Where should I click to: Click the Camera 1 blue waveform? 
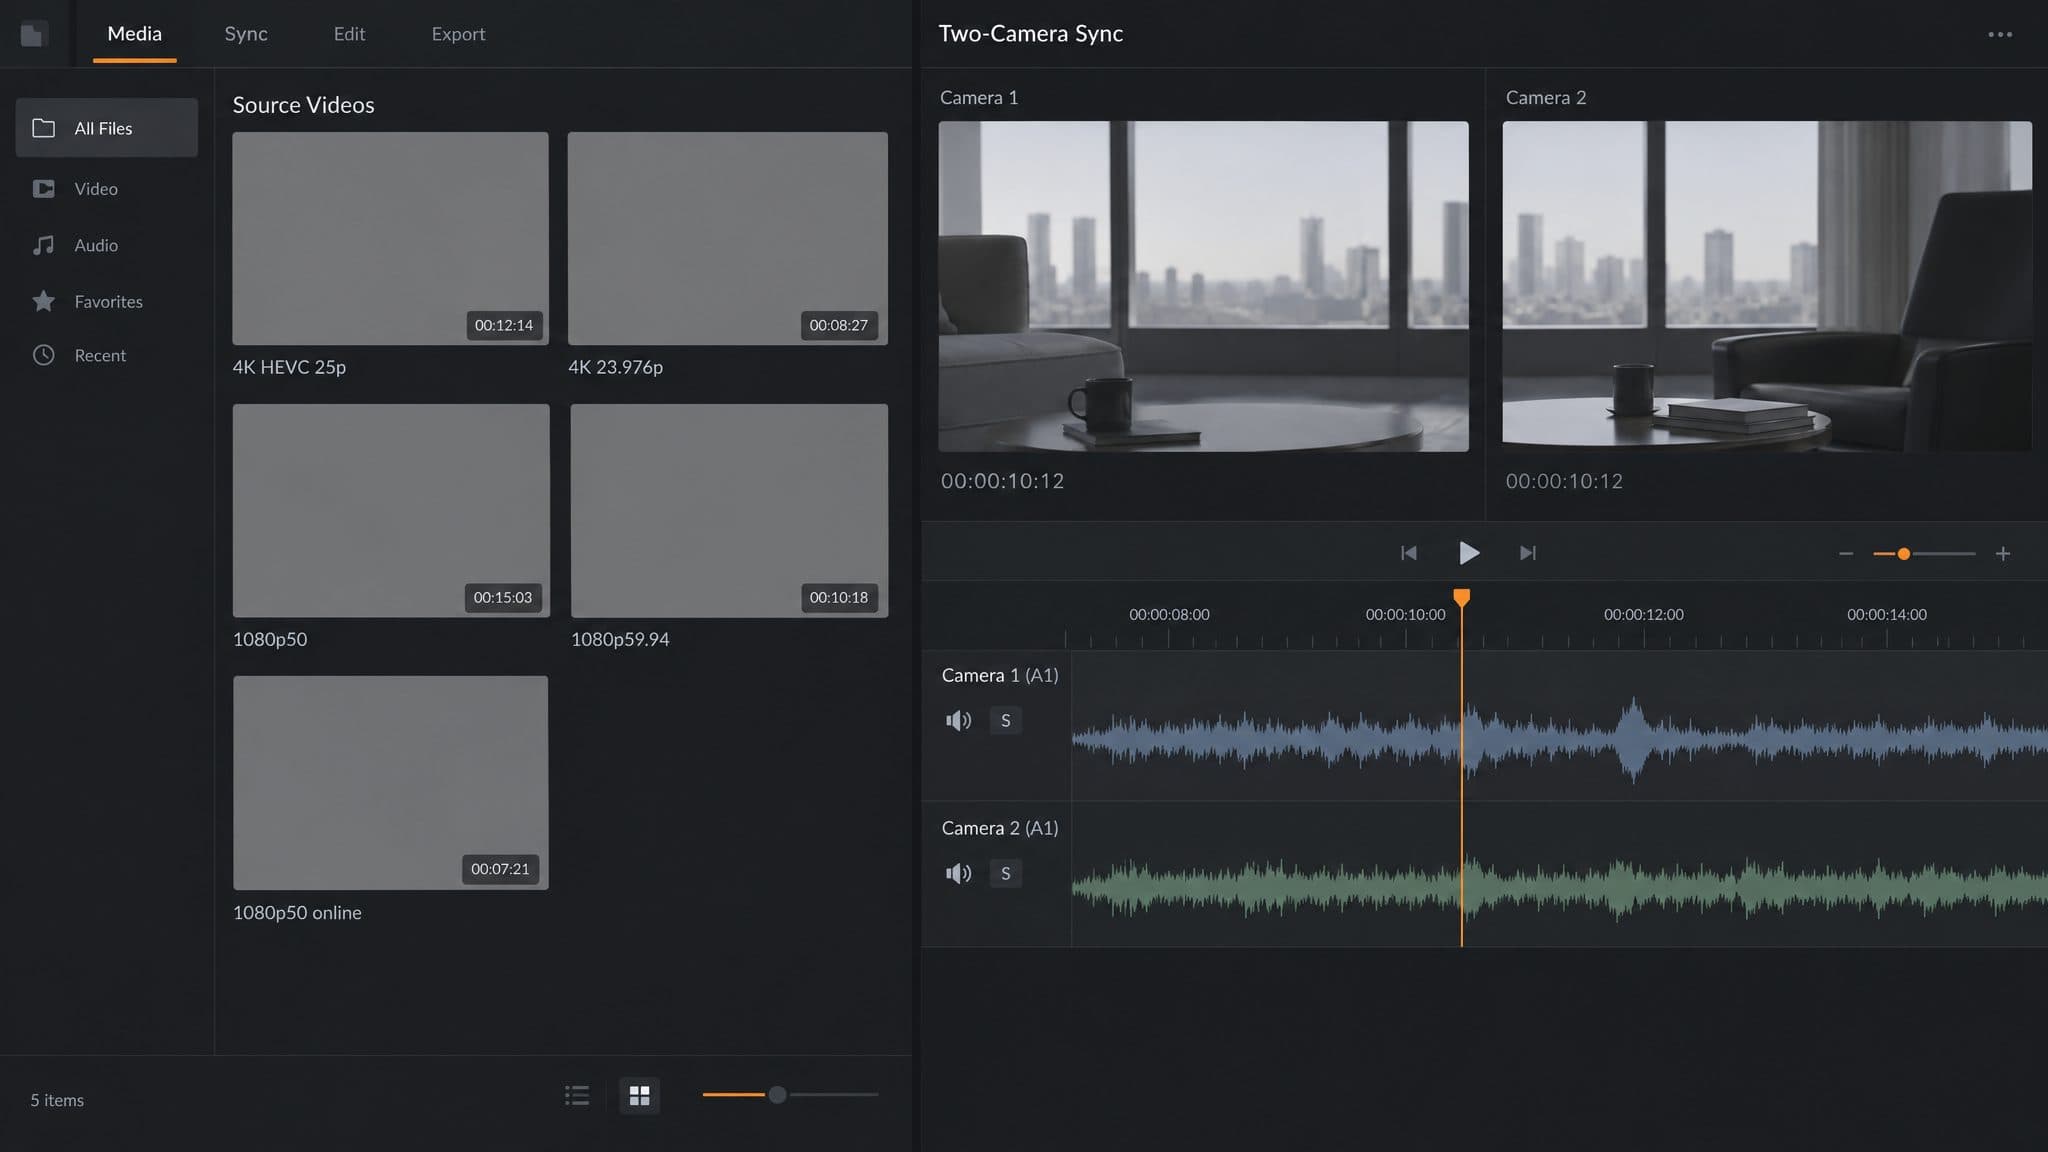coord(1560,740)
